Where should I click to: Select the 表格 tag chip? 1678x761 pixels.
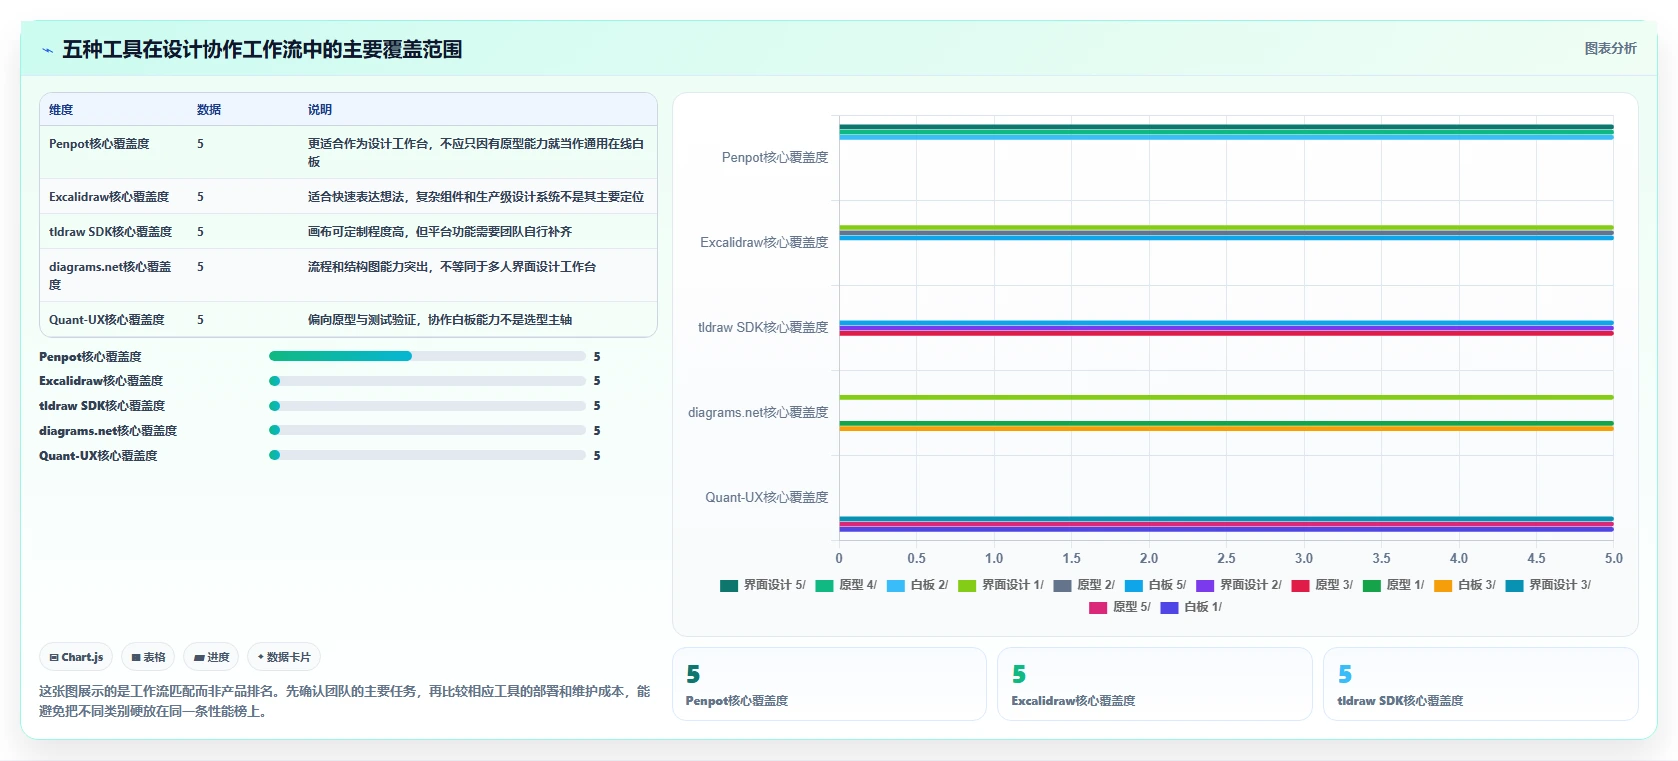point(148,657)
